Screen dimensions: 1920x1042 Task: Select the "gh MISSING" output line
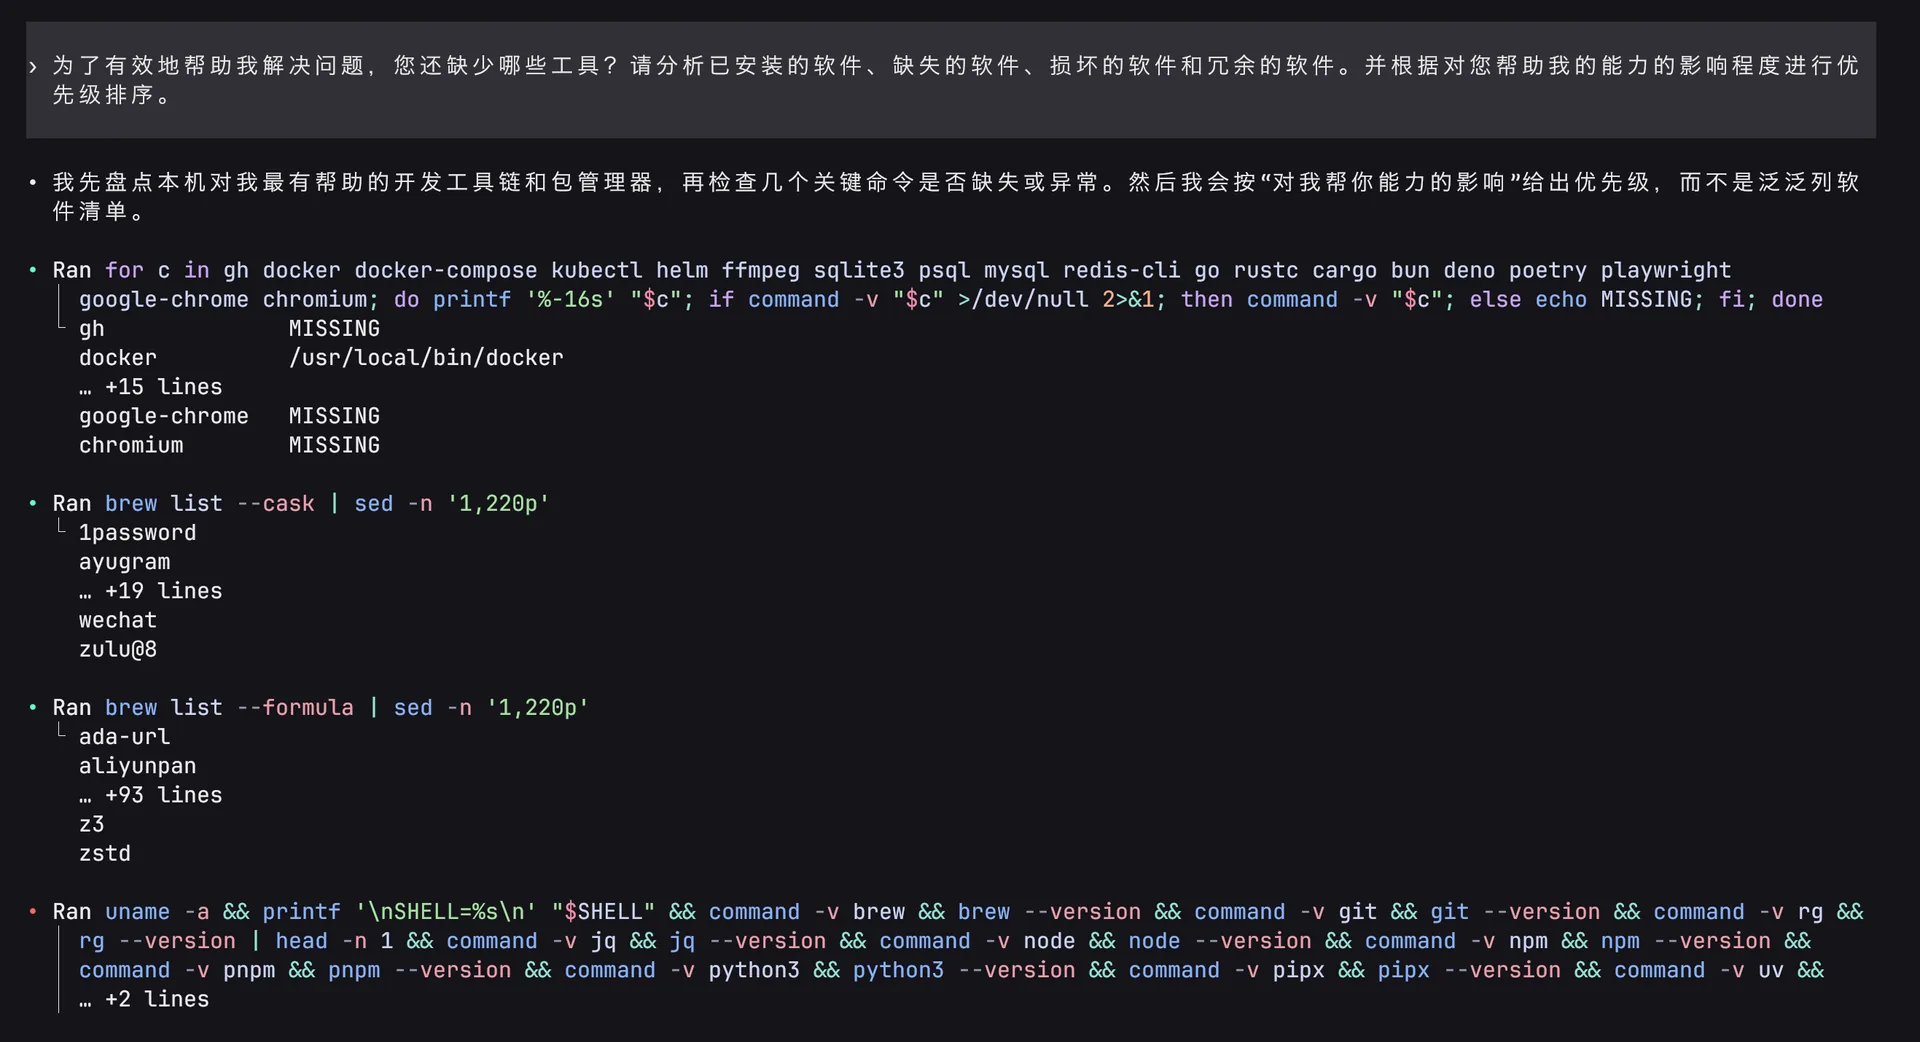pos(230,328)
